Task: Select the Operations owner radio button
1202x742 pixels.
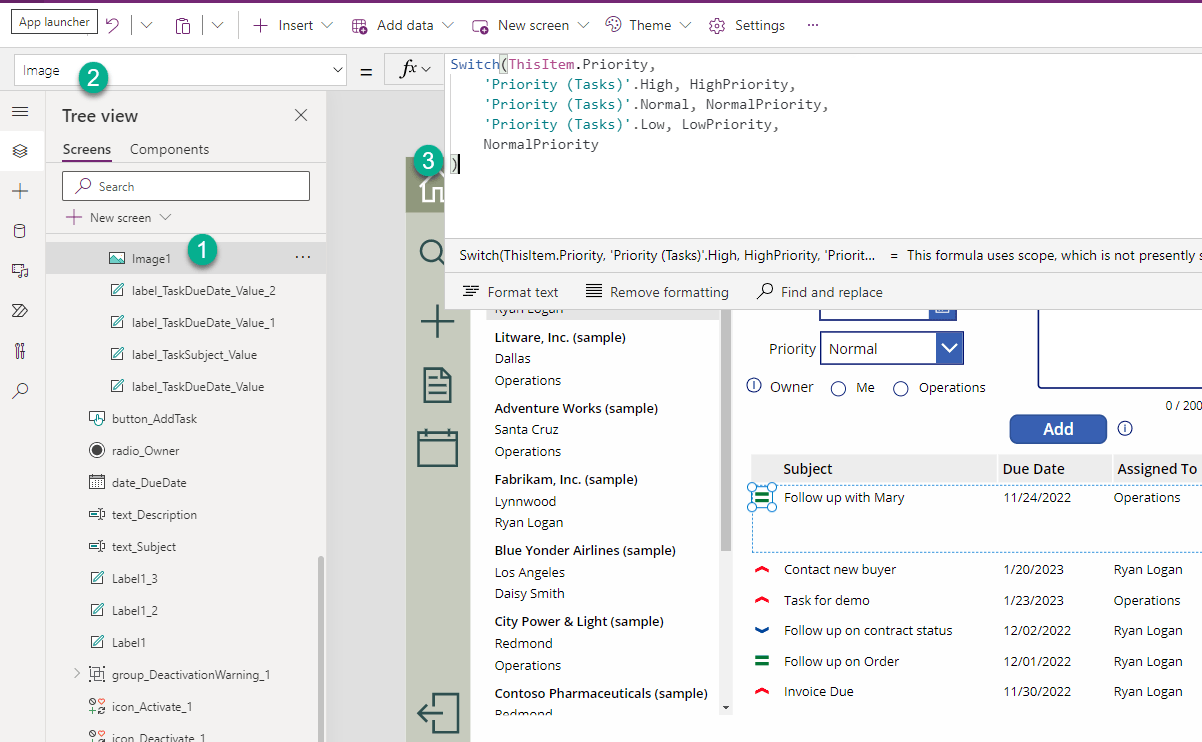Action: point(900,388)
